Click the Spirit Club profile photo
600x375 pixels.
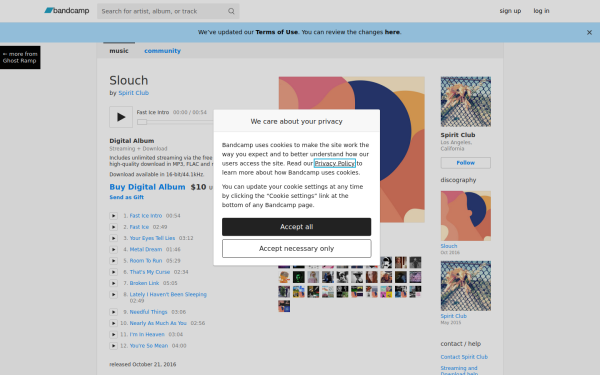pyautogui.click(x=465, y=102)
